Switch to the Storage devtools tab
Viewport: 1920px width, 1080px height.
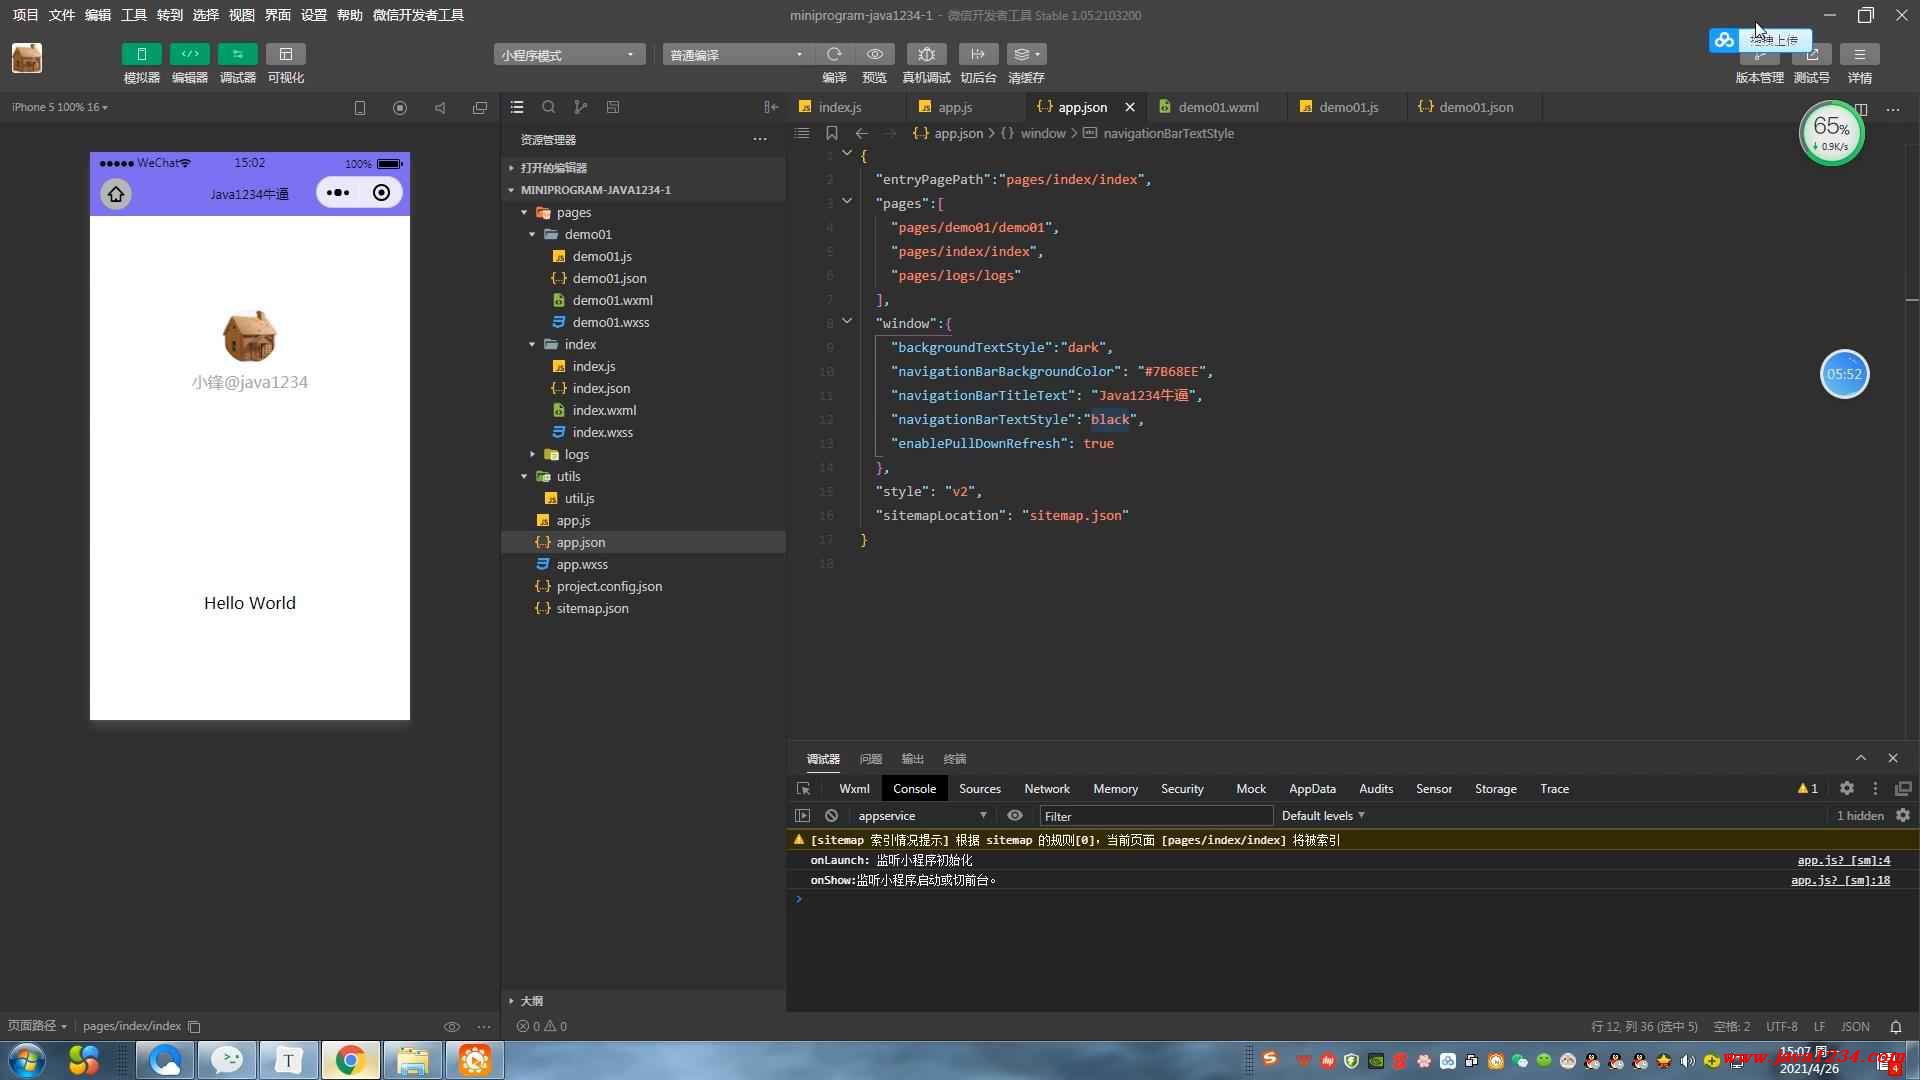(x=1495, y=789)
